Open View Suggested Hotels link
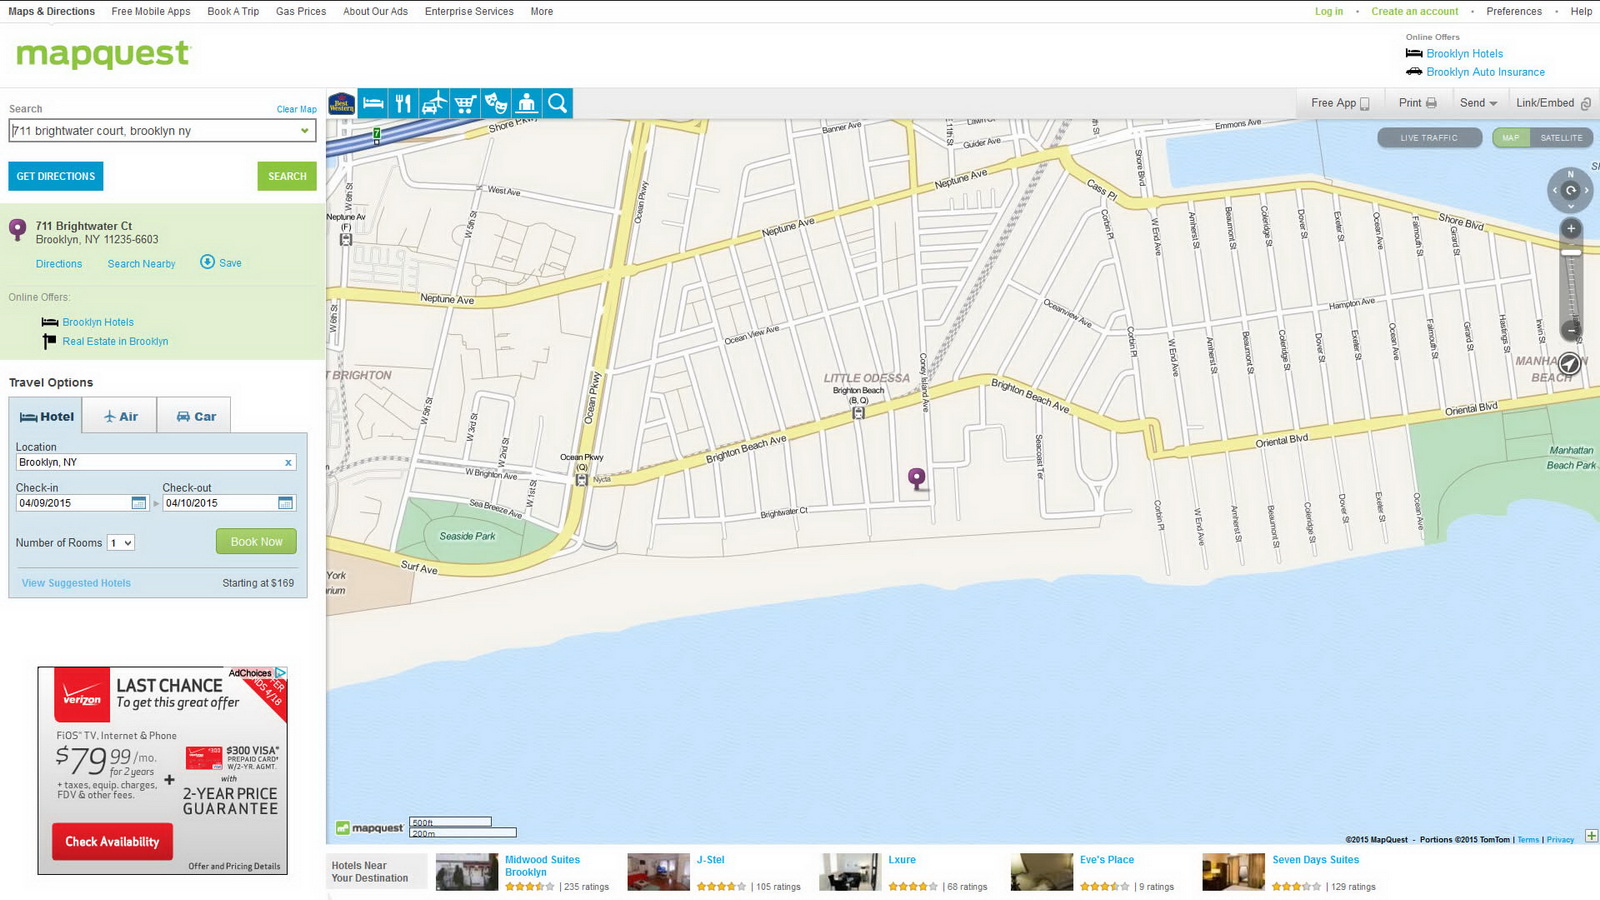The height and width of the screenshot is (900, 1600). click(76, 583)
